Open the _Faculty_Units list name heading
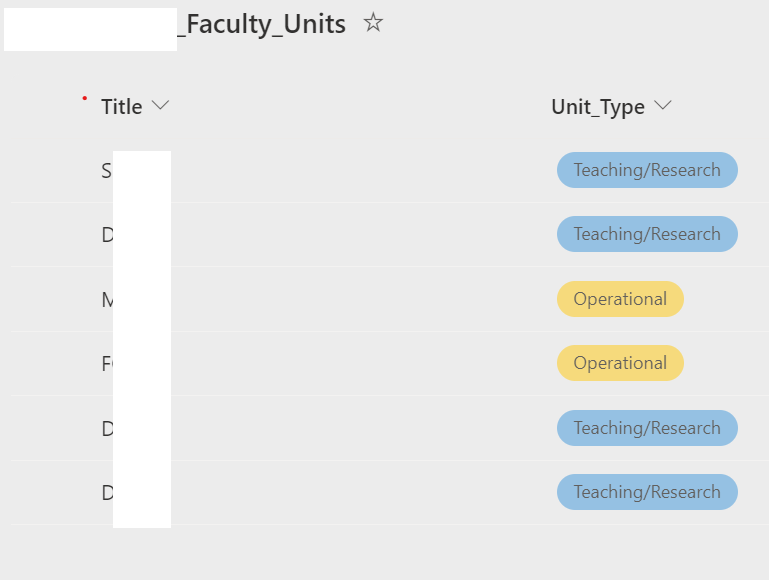769x580 pixels. [262, 25]
